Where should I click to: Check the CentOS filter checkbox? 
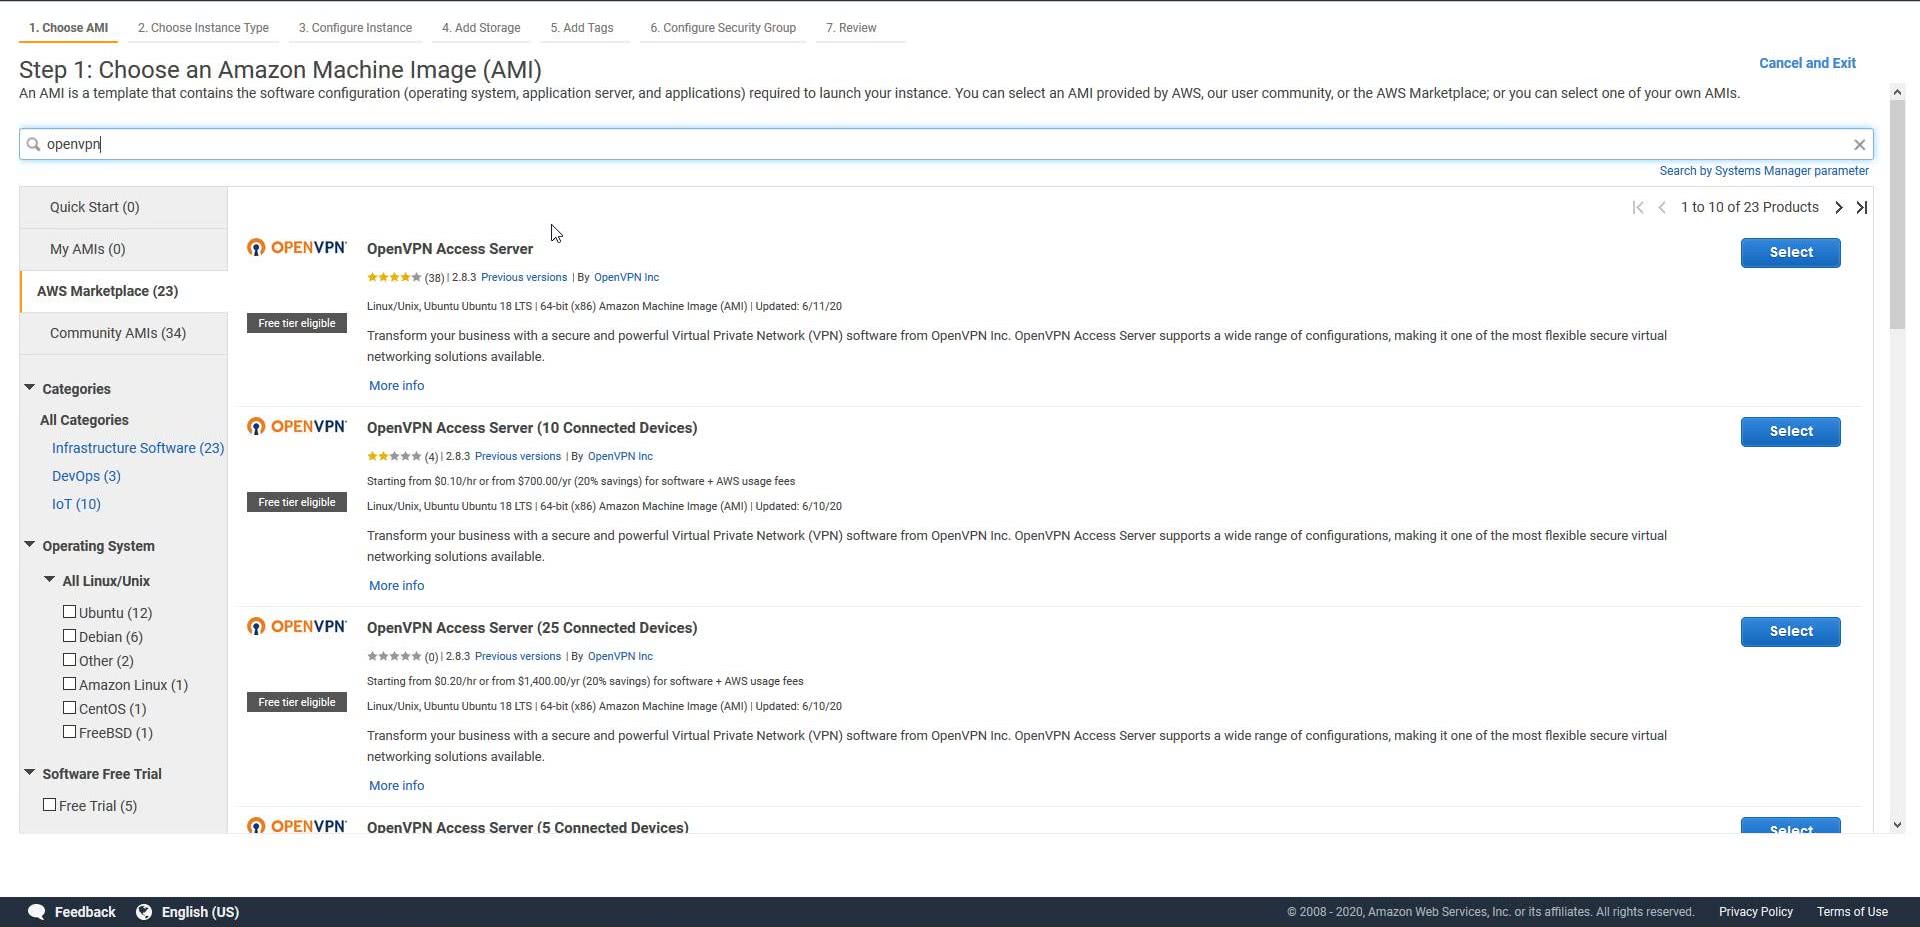click(70, 707)
